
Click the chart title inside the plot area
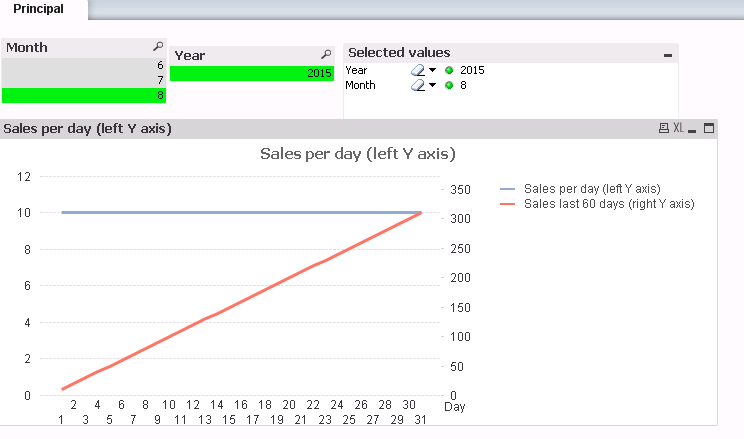click(357, 153)
